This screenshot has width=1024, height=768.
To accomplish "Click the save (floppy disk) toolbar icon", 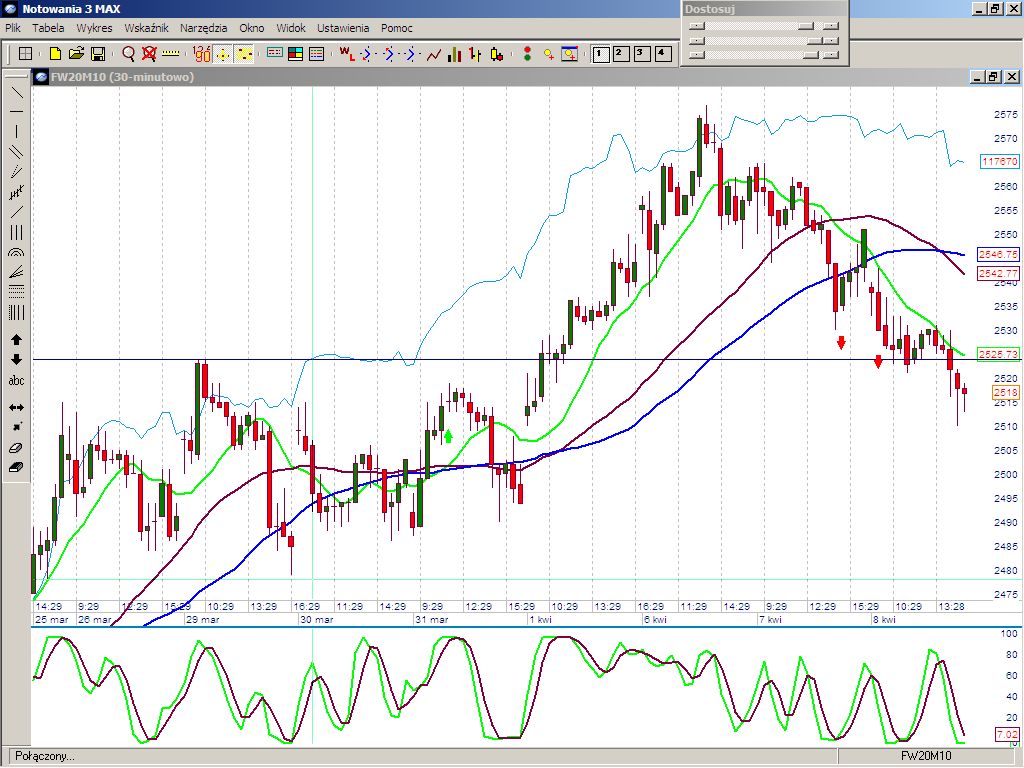I will 98,54.
